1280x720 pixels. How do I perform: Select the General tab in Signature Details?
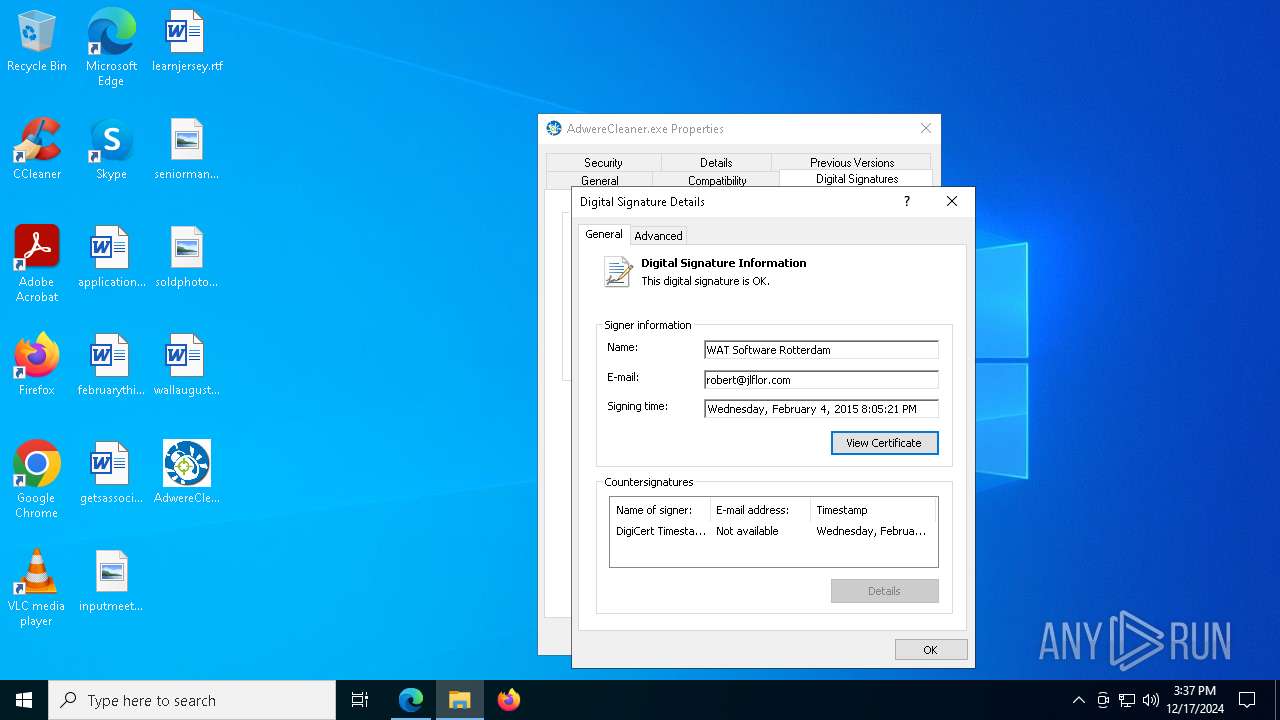click(x=604, y=234)
